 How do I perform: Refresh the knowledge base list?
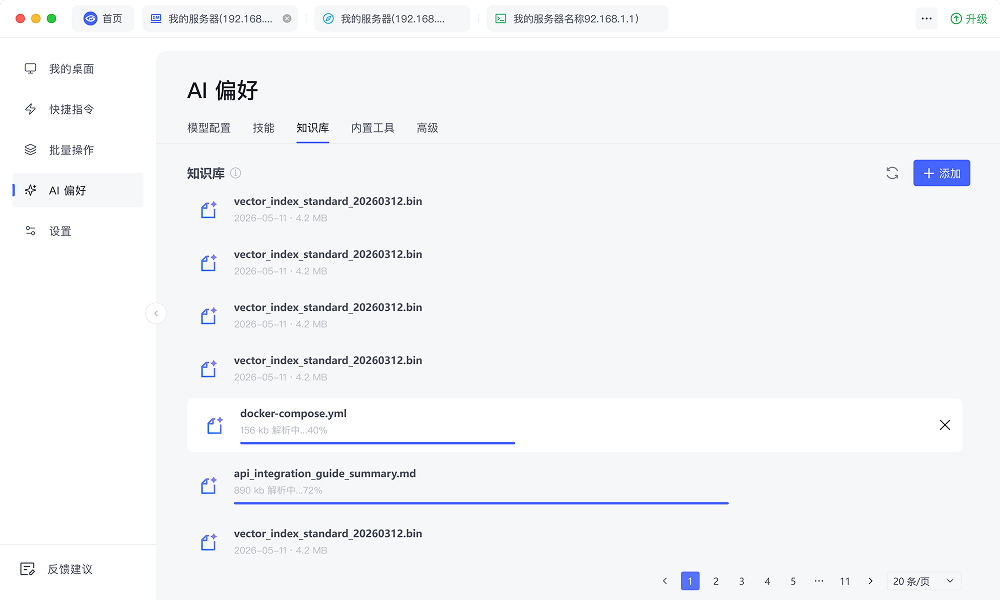892,173
